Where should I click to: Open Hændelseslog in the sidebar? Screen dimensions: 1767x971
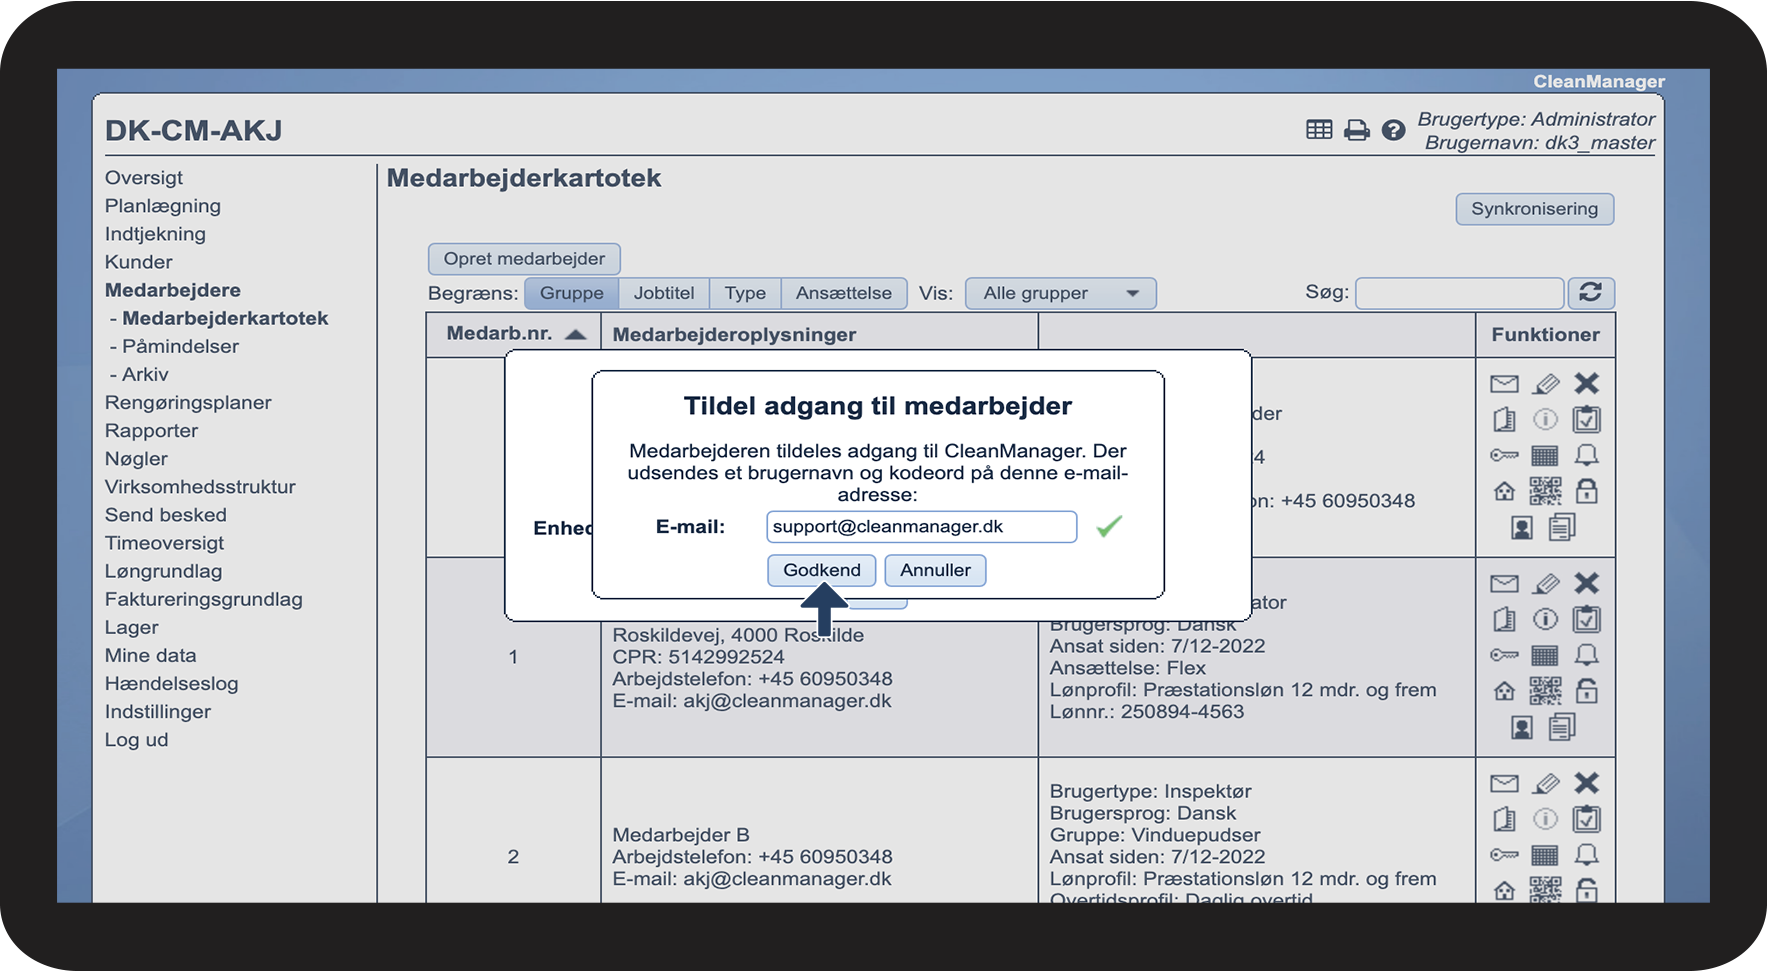172,684
